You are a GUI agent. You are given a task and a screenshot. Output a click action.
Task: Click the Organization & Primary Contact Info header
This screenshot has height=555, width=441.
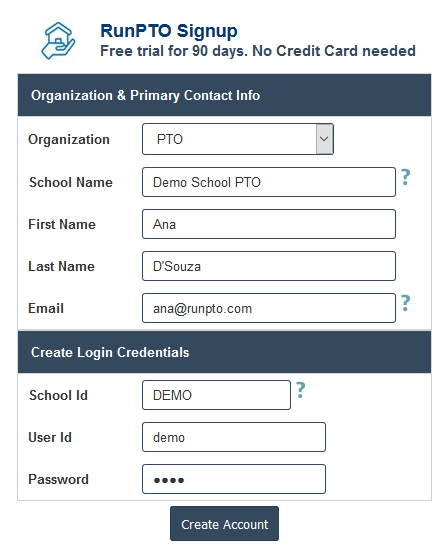tap(224, 95)
